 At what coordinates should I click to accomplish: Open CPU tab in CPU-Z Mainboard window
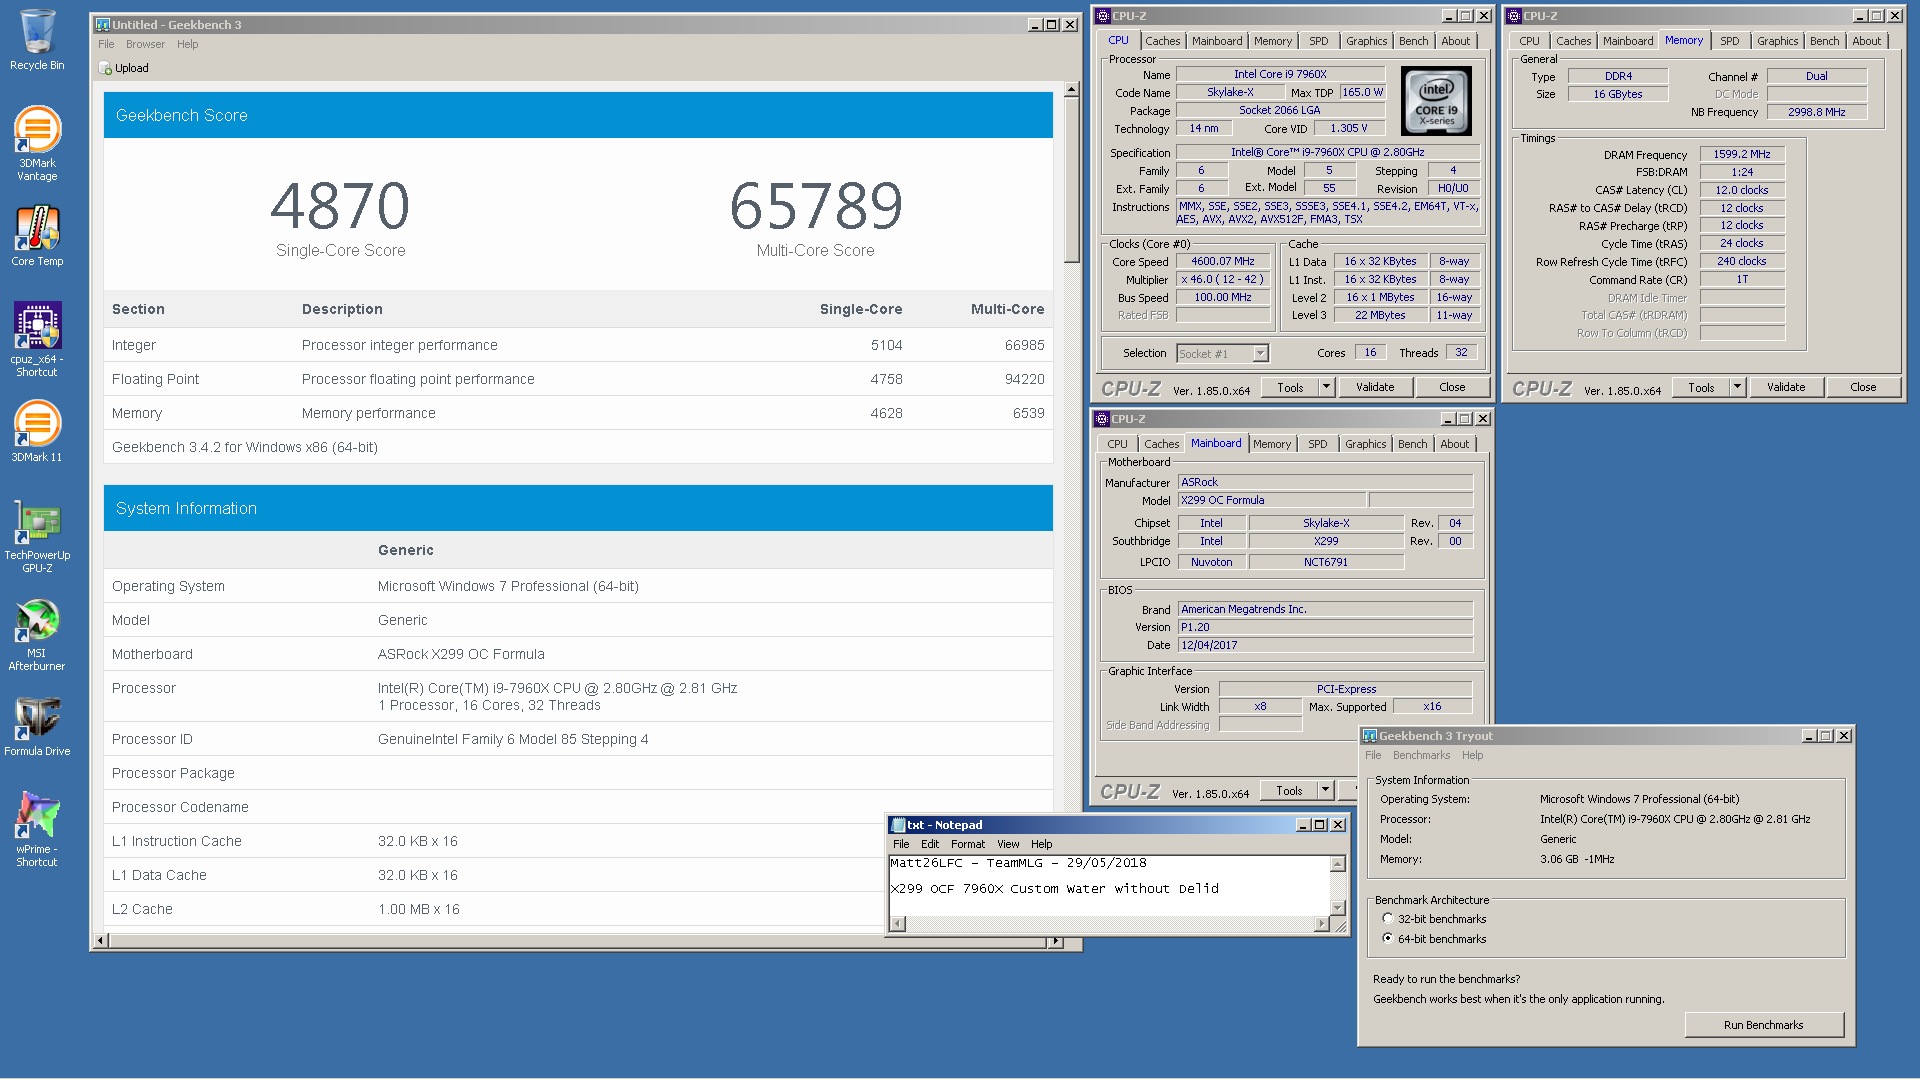tap(1117, 444)
